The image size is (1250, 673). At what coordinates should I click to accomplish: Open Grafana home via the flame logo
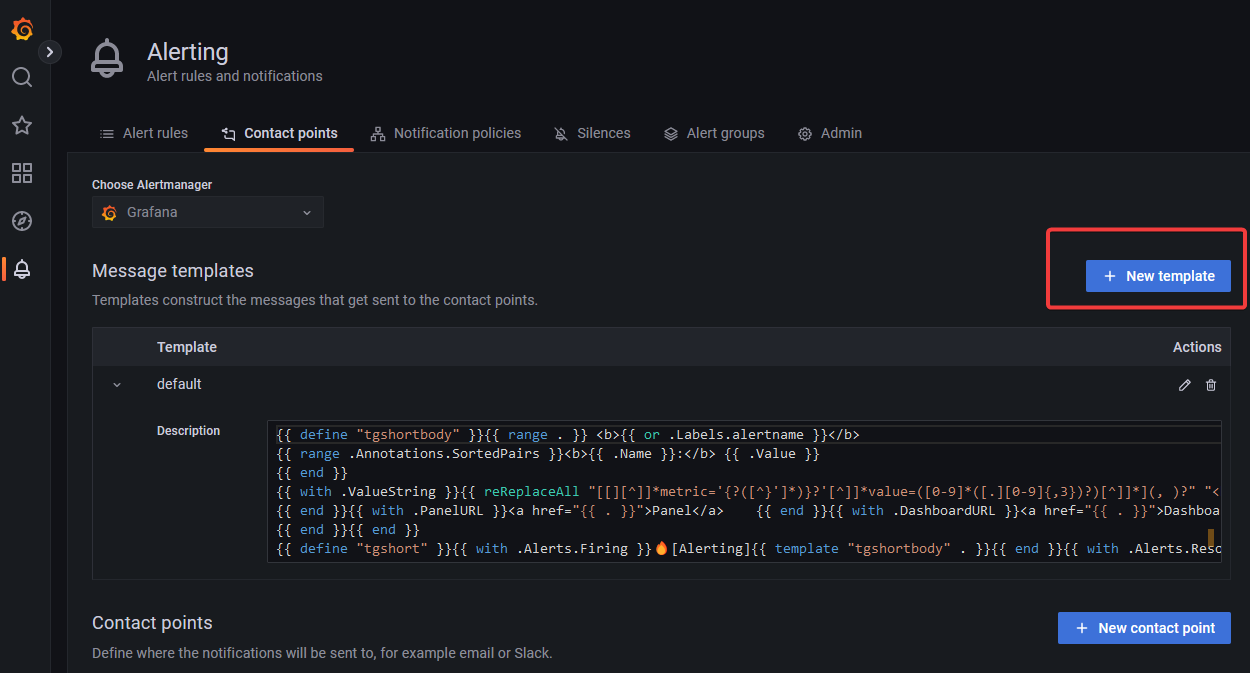[x=21, y=28]
